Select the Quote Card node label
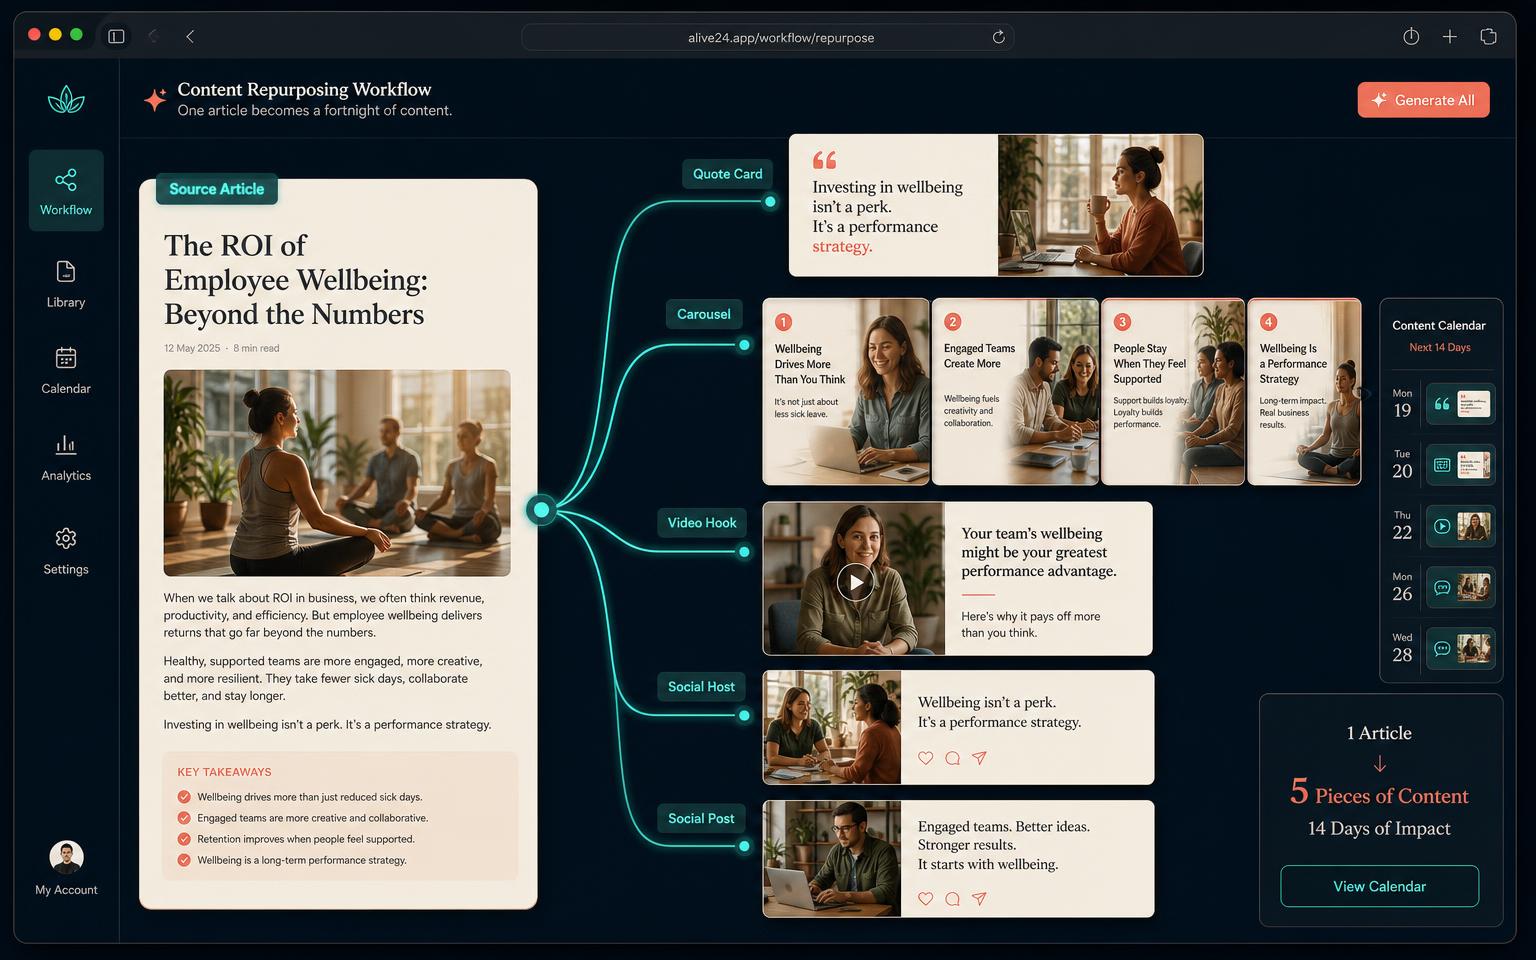The height and width of the screenshot is (960, 1536). (727, 174)
